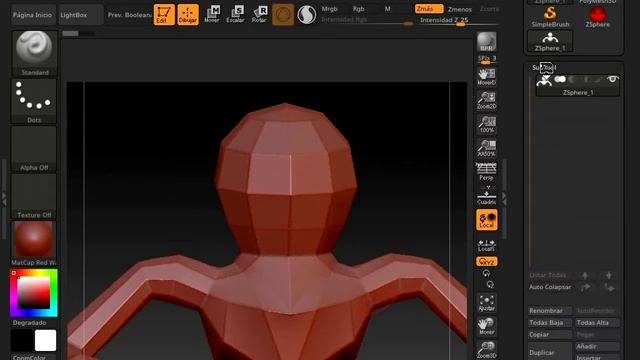The width and height of the screenshot is (640, 360).
Task: Click the Zoom2D icon
Action: click(x=487, y=101)
